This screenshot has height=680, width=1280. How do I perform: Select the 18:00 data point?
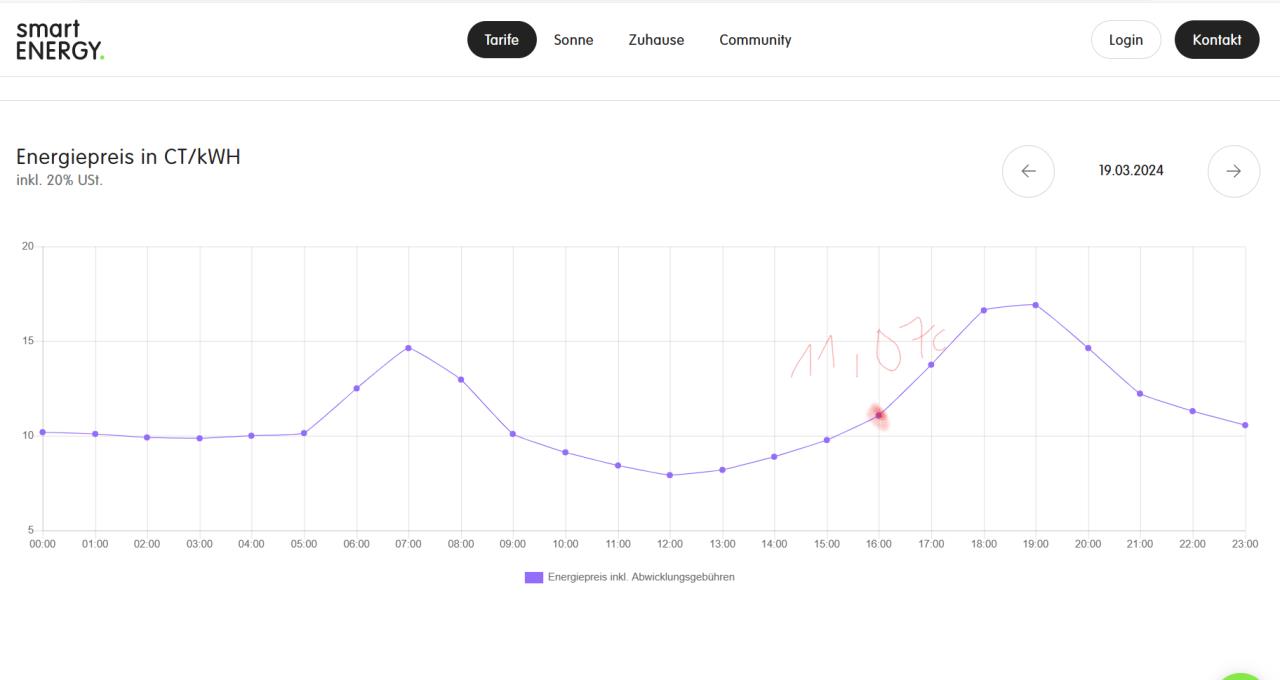click(984, 310)
